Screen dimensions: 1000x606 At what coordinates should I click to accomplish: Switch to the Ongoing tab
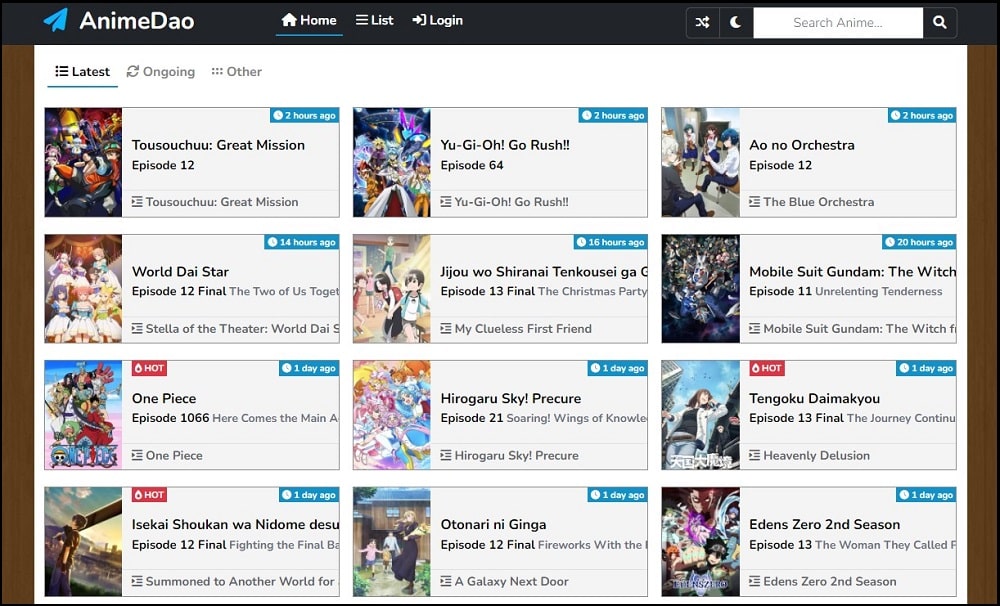tap(161, 71)
